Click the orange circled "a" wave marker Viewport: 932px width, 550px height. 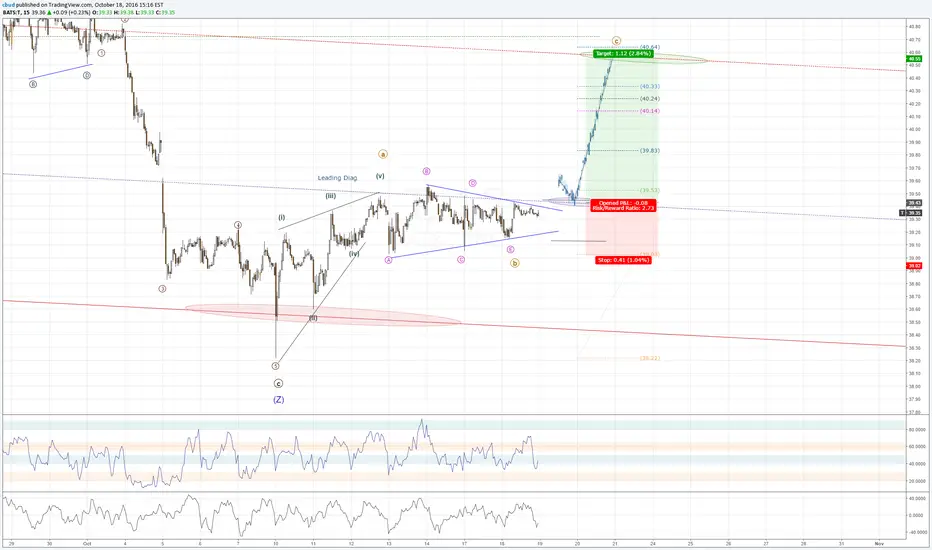click(383, 154)
